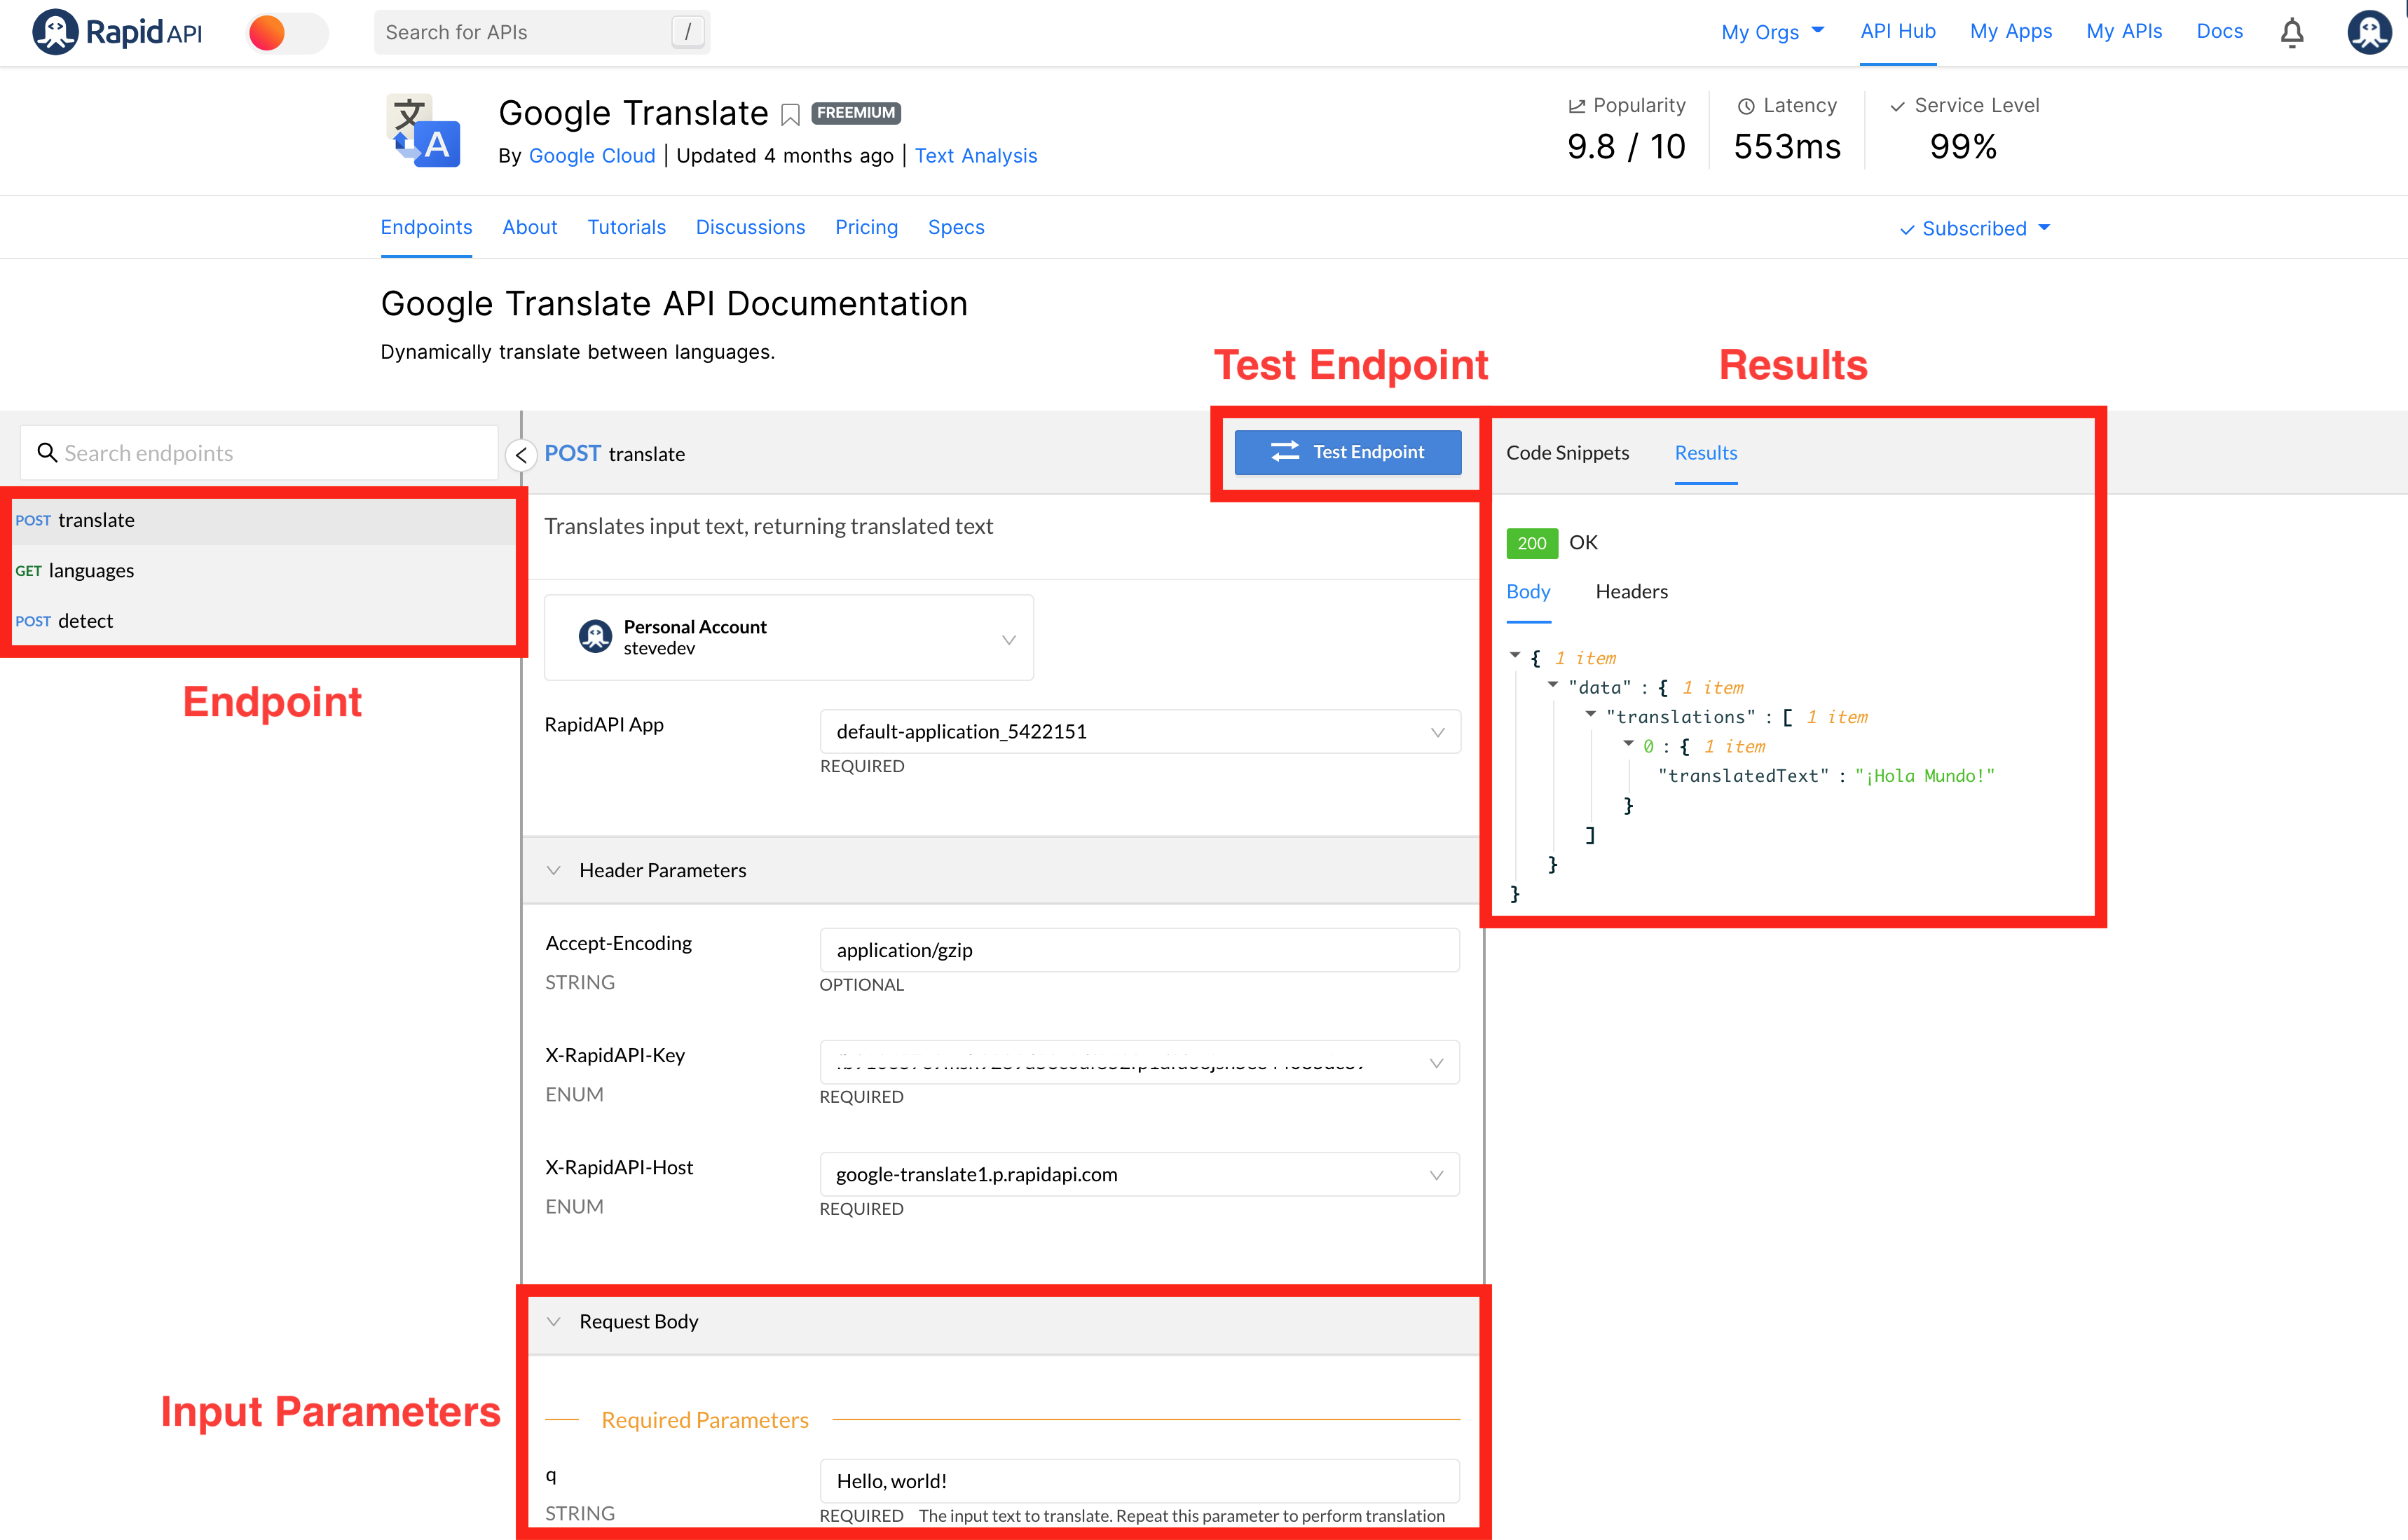
Task: Open the RapidAPI App dropdown
Action: [1139, 732]
